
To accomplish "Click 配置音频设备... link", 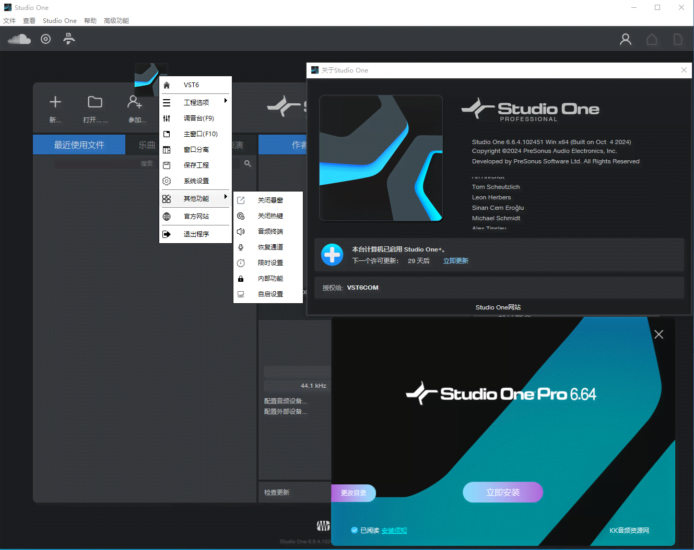I will click(285, 401).
